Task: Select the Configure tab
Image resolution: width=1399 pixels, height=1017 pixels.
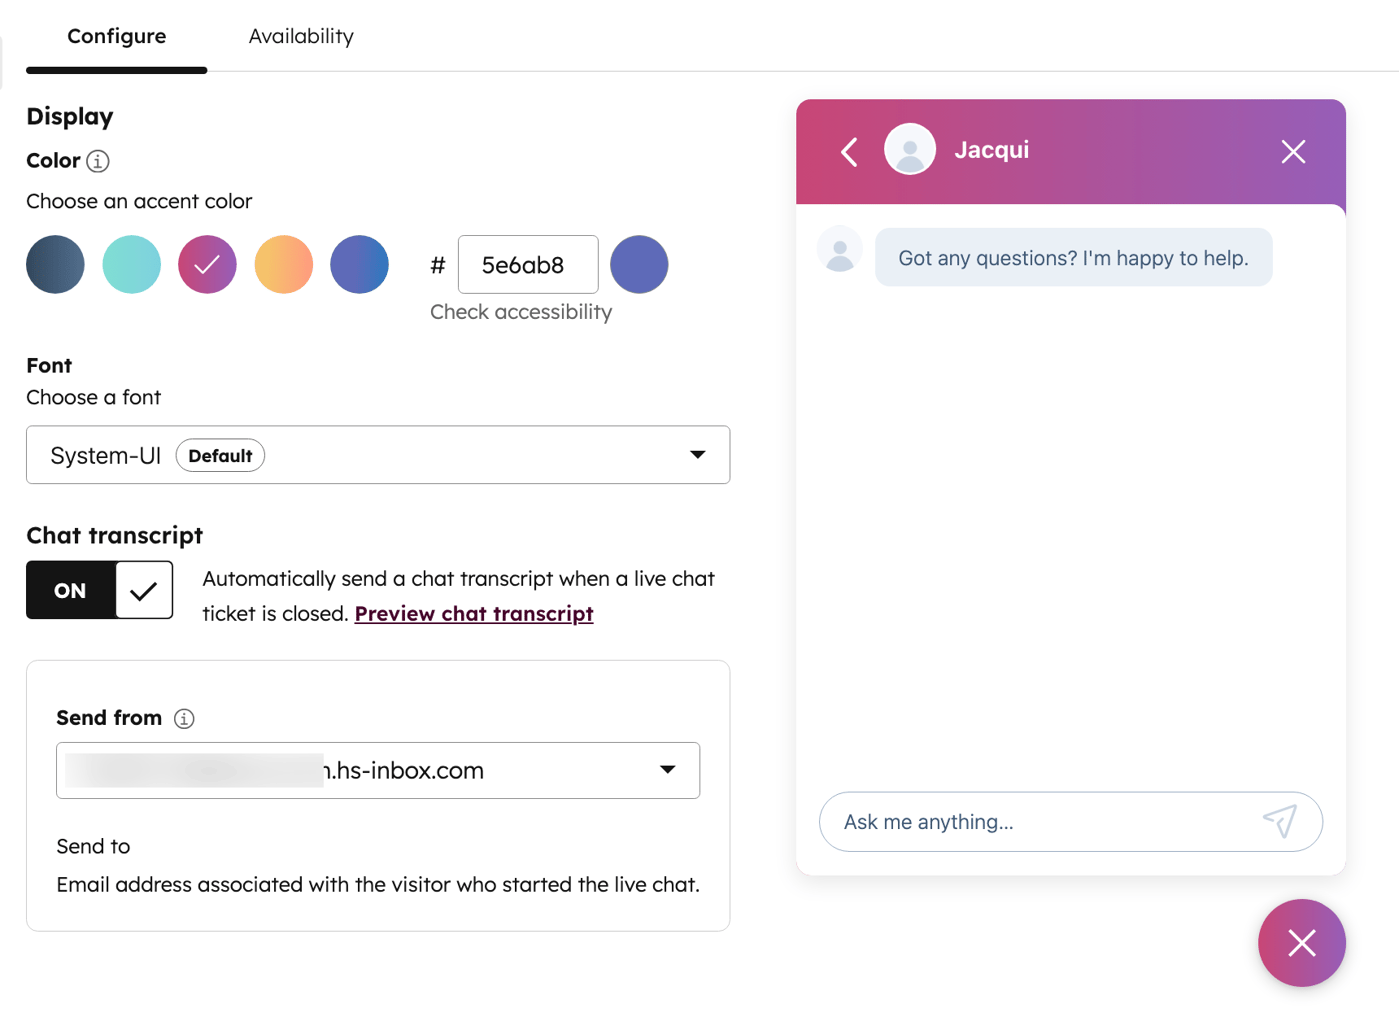Action: (116, 36)
